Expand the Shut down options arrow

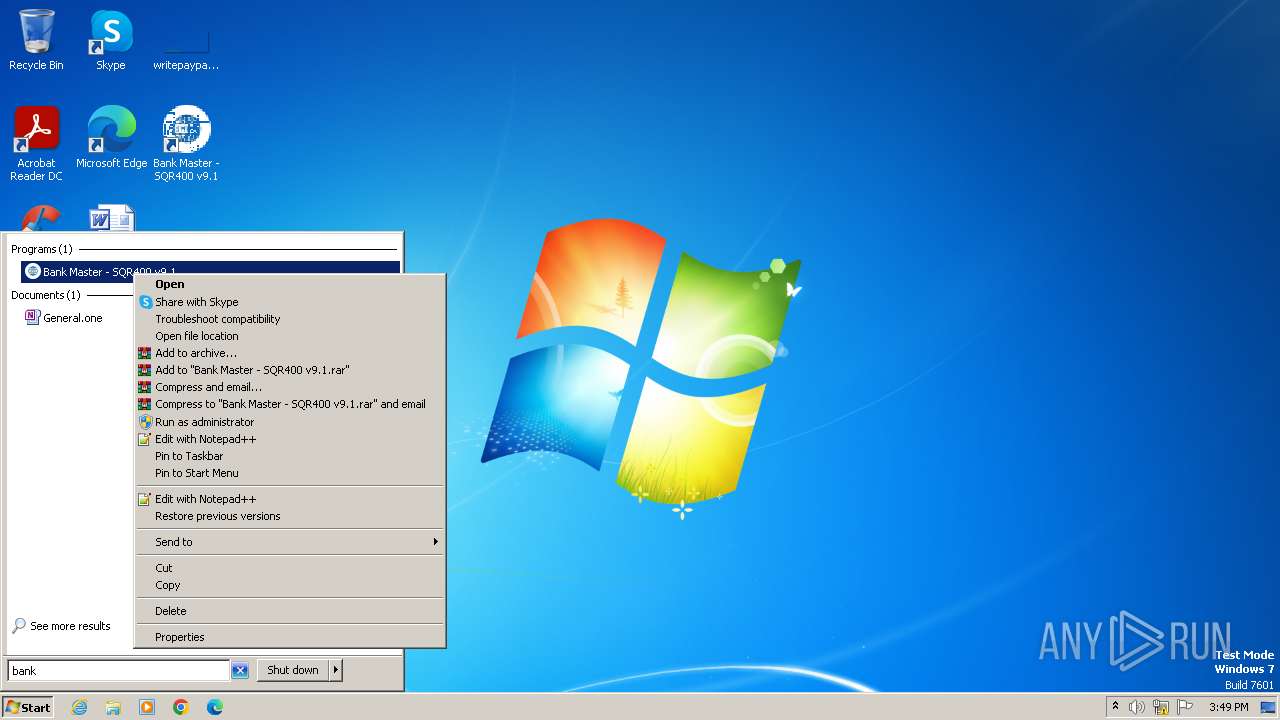coord(336,670)
